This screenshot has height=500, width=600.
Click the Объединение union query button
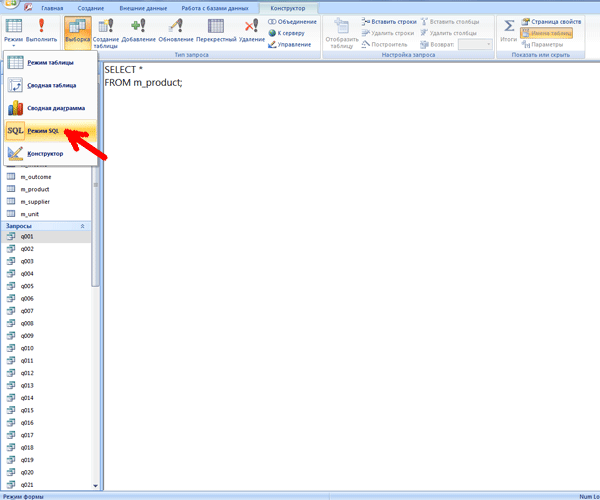[x=294, y=21]
